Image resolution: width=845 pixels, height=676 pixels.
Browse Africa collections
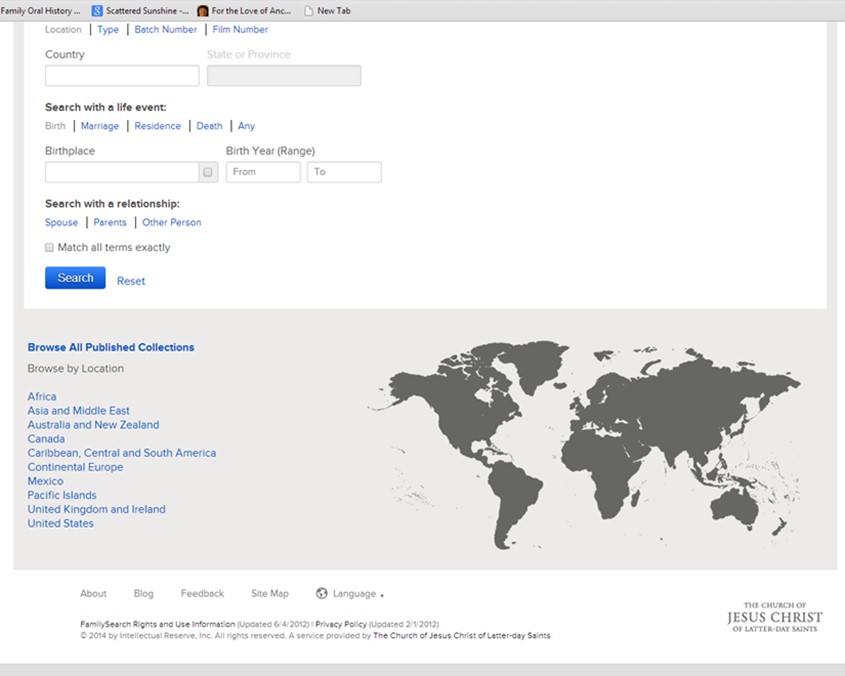coord(42,396)
